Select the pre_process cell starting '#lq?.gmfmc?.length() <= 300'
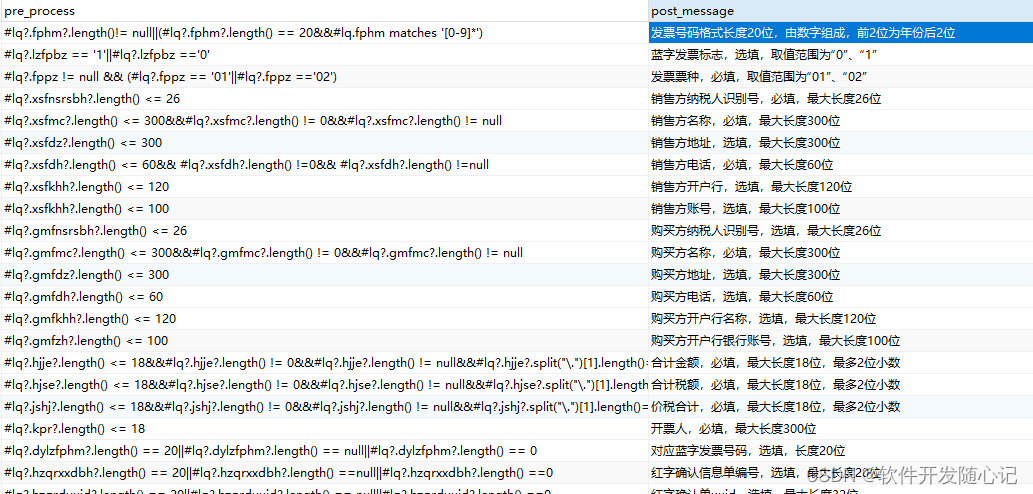The image size is (1033, 494). point(324,253)
